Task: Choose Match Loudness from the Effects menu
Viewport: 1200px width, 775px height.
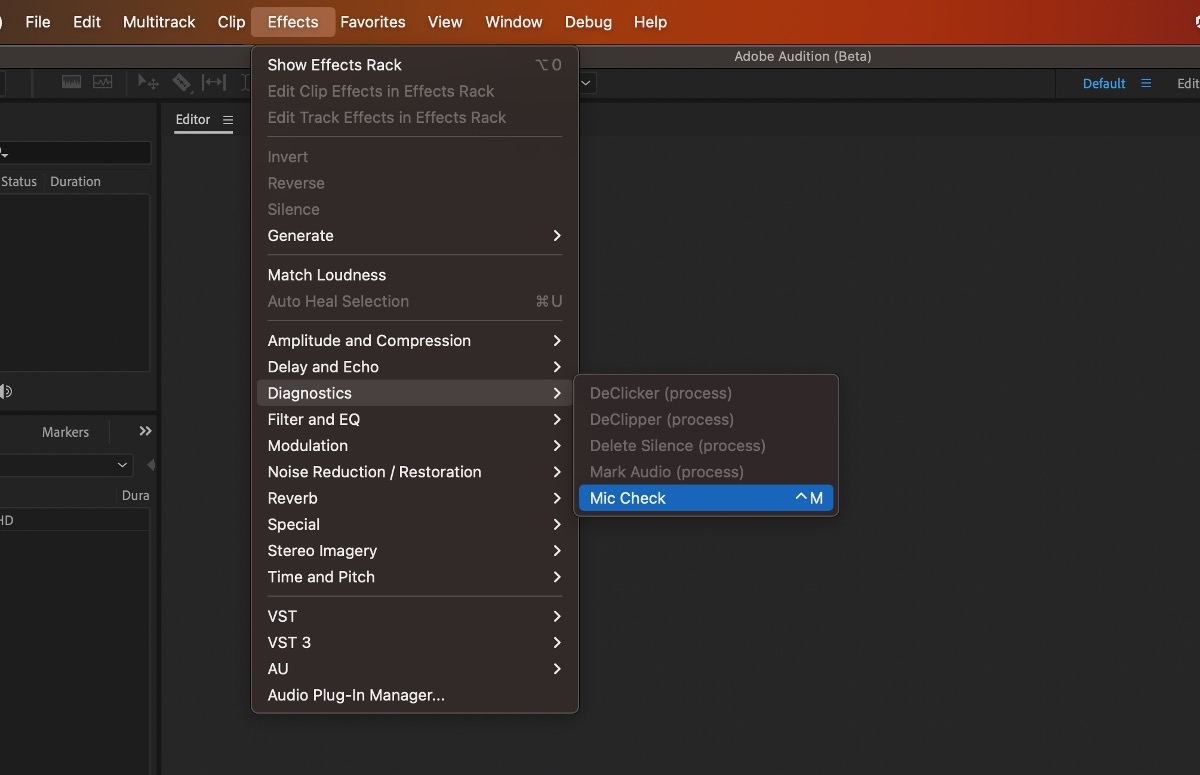Action: tap(326, 274)
